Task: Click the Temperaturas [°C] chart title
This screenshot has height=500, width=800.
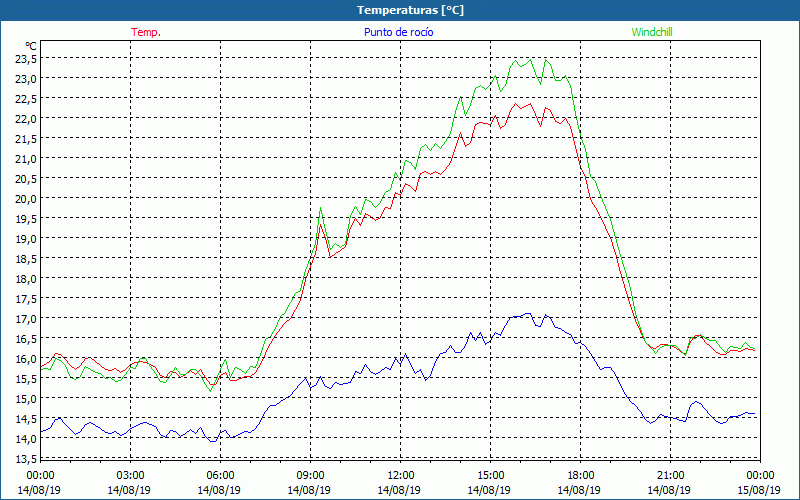Action: click(x=410, y=10)
